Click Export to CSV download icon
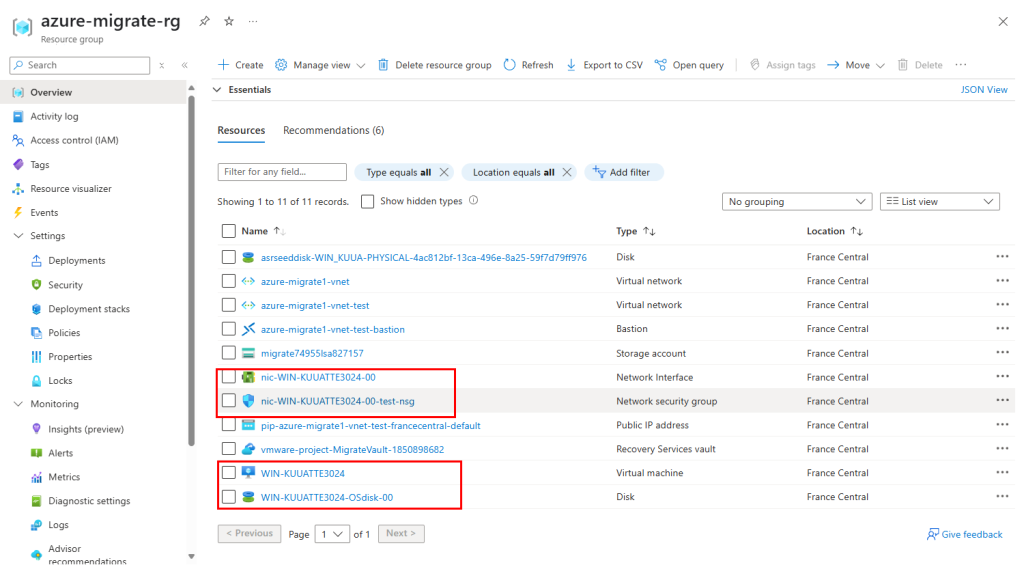The image size is (1024, 565). (571, 65)
